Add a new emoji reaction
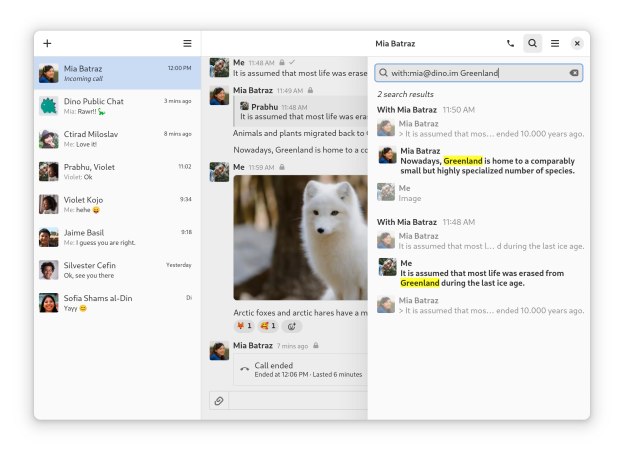Viewport: 624px width, 457px height. pos(292,326)
